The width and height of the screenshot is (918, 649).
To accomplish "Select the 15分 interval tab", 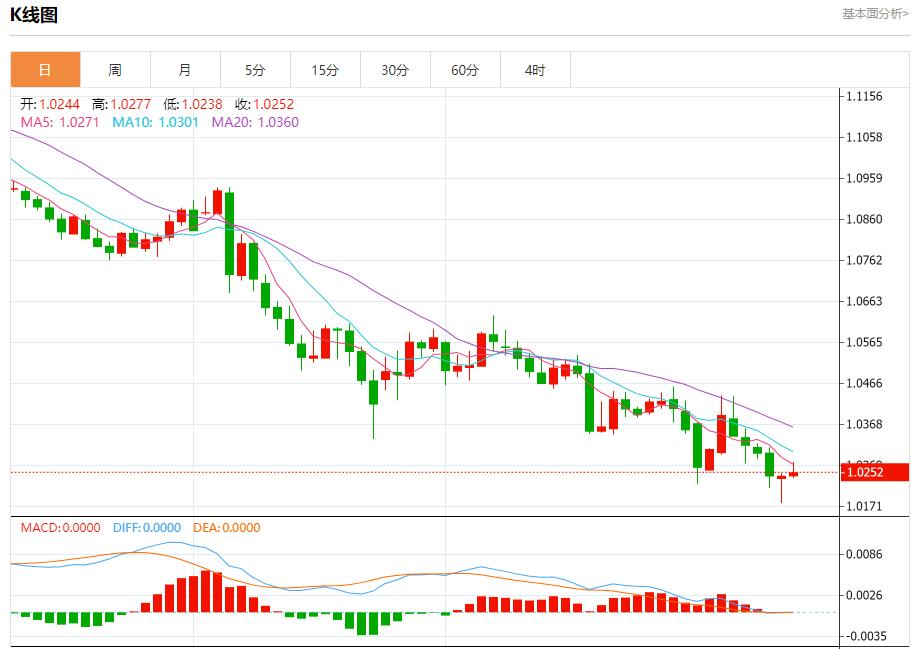I will tap(325, 70).
